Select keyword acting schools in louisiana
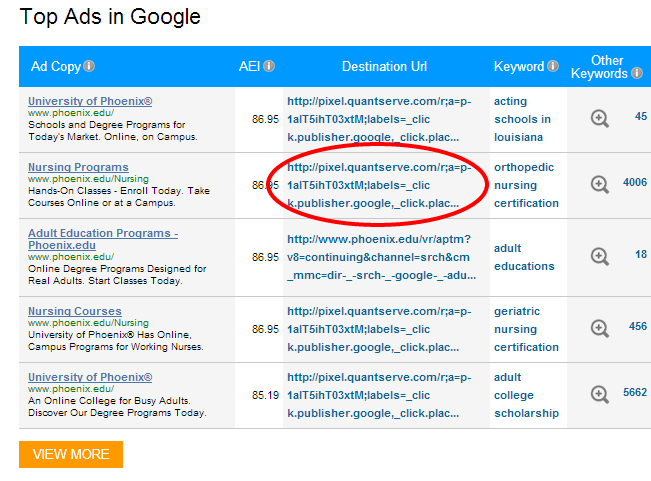This screenshot has height=481, width=651. pyautogui.click(x=522, y=119)
